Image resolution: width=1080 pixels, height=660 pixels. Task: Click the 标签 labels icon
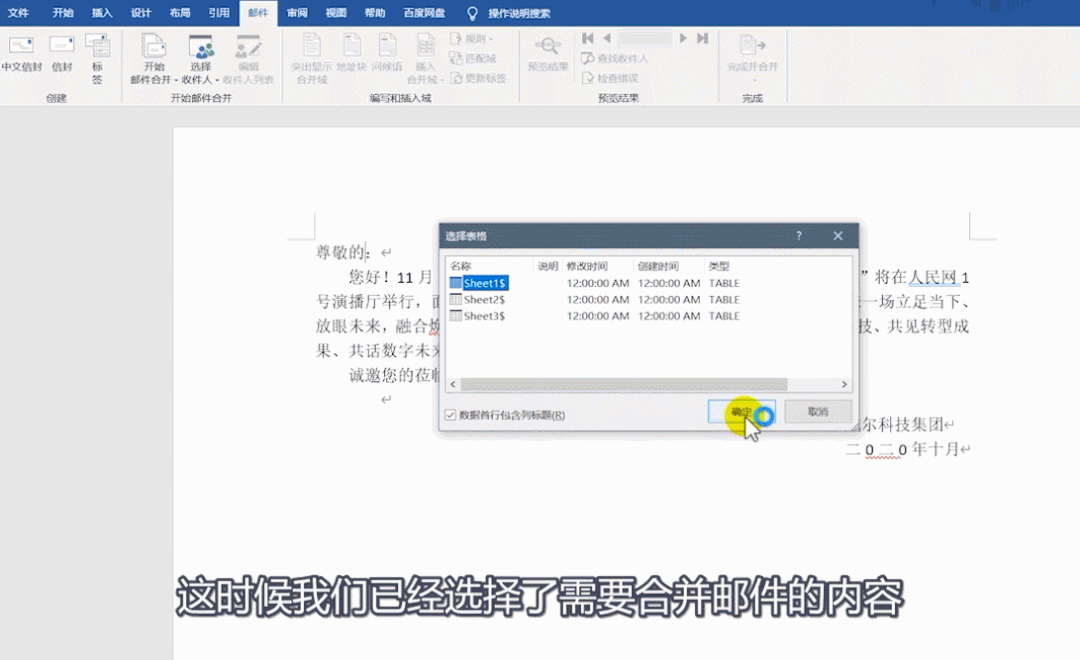click(97, 46)
